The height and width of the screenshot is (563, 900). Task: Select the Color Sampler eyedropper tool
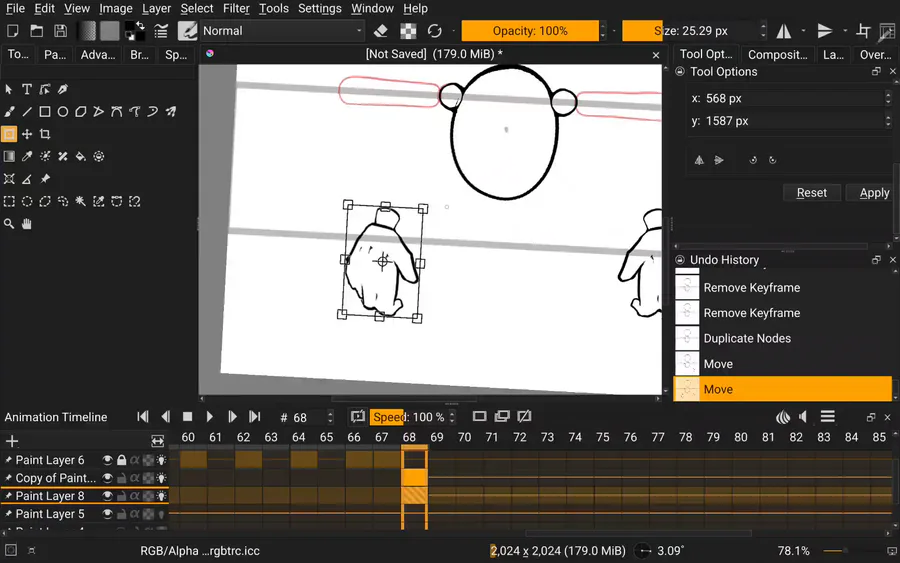[x=27, y=156]
